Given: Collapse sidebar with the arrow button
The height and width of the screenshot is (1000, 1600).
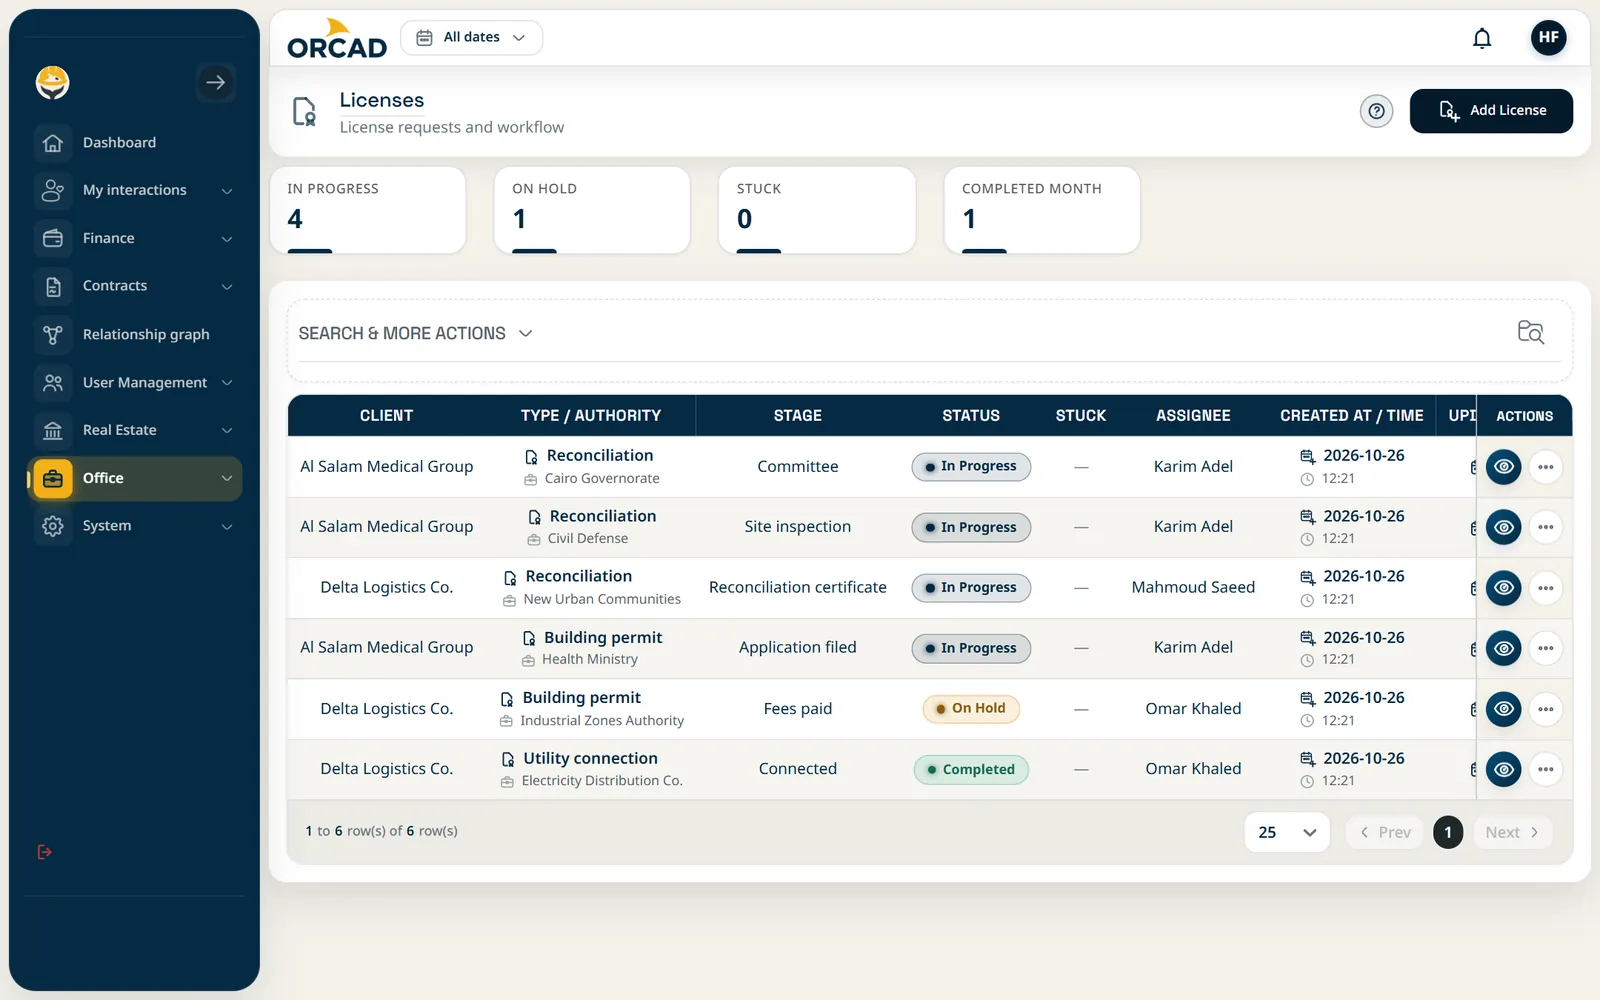Looking at the screenshot, I should point(215,83).
